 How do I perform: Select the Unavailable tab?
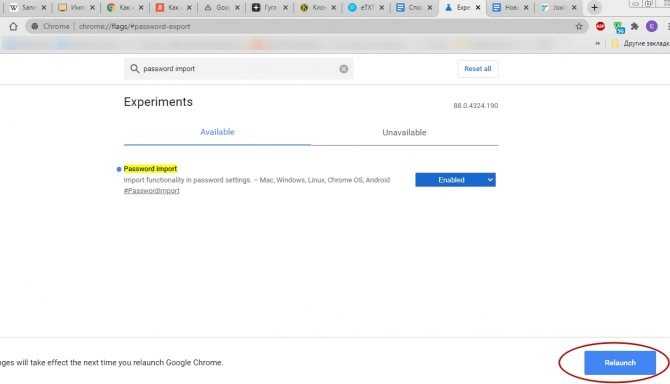coord(404,132)
